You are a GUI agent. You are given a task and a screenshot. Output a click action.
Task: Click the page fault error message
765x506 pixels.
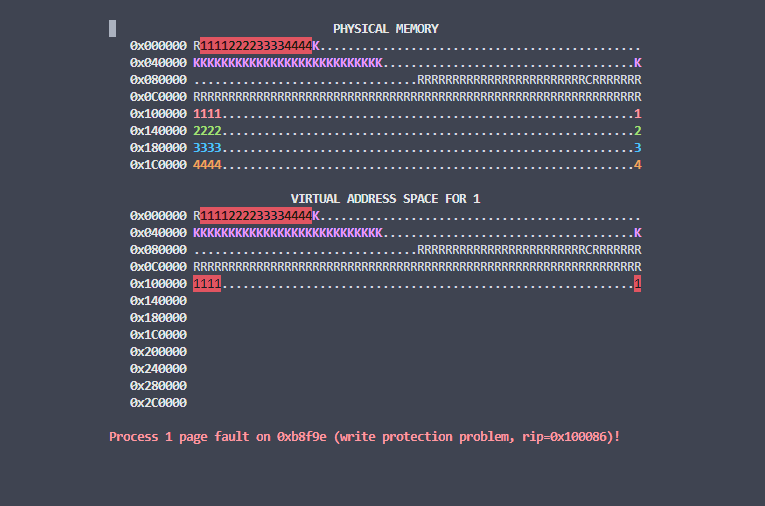(x=364, y=437)
